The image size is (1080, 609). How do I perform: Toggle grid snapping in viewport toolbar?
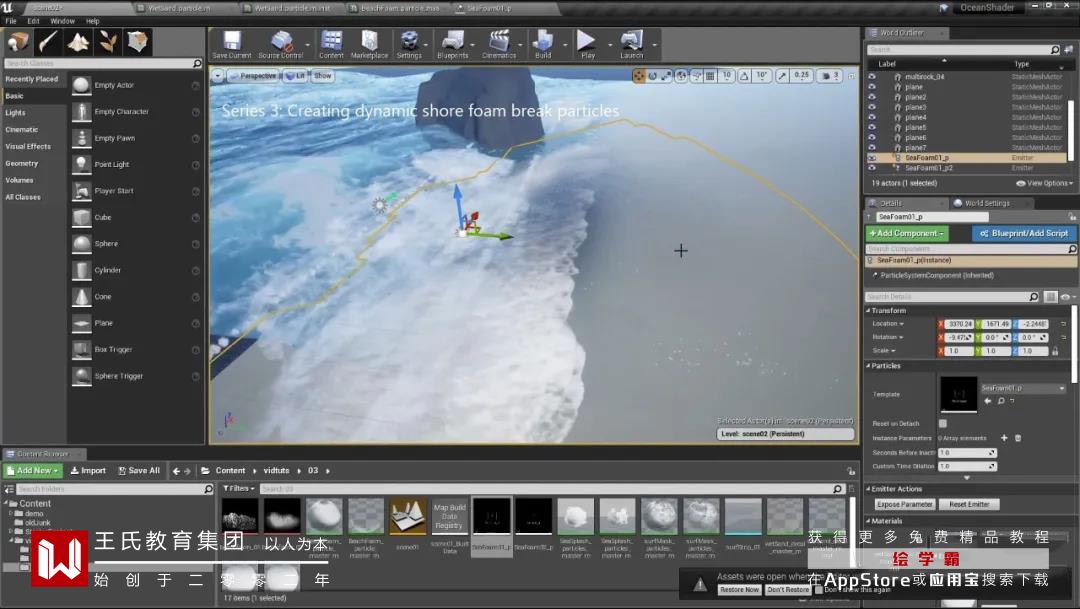point(710,76)
